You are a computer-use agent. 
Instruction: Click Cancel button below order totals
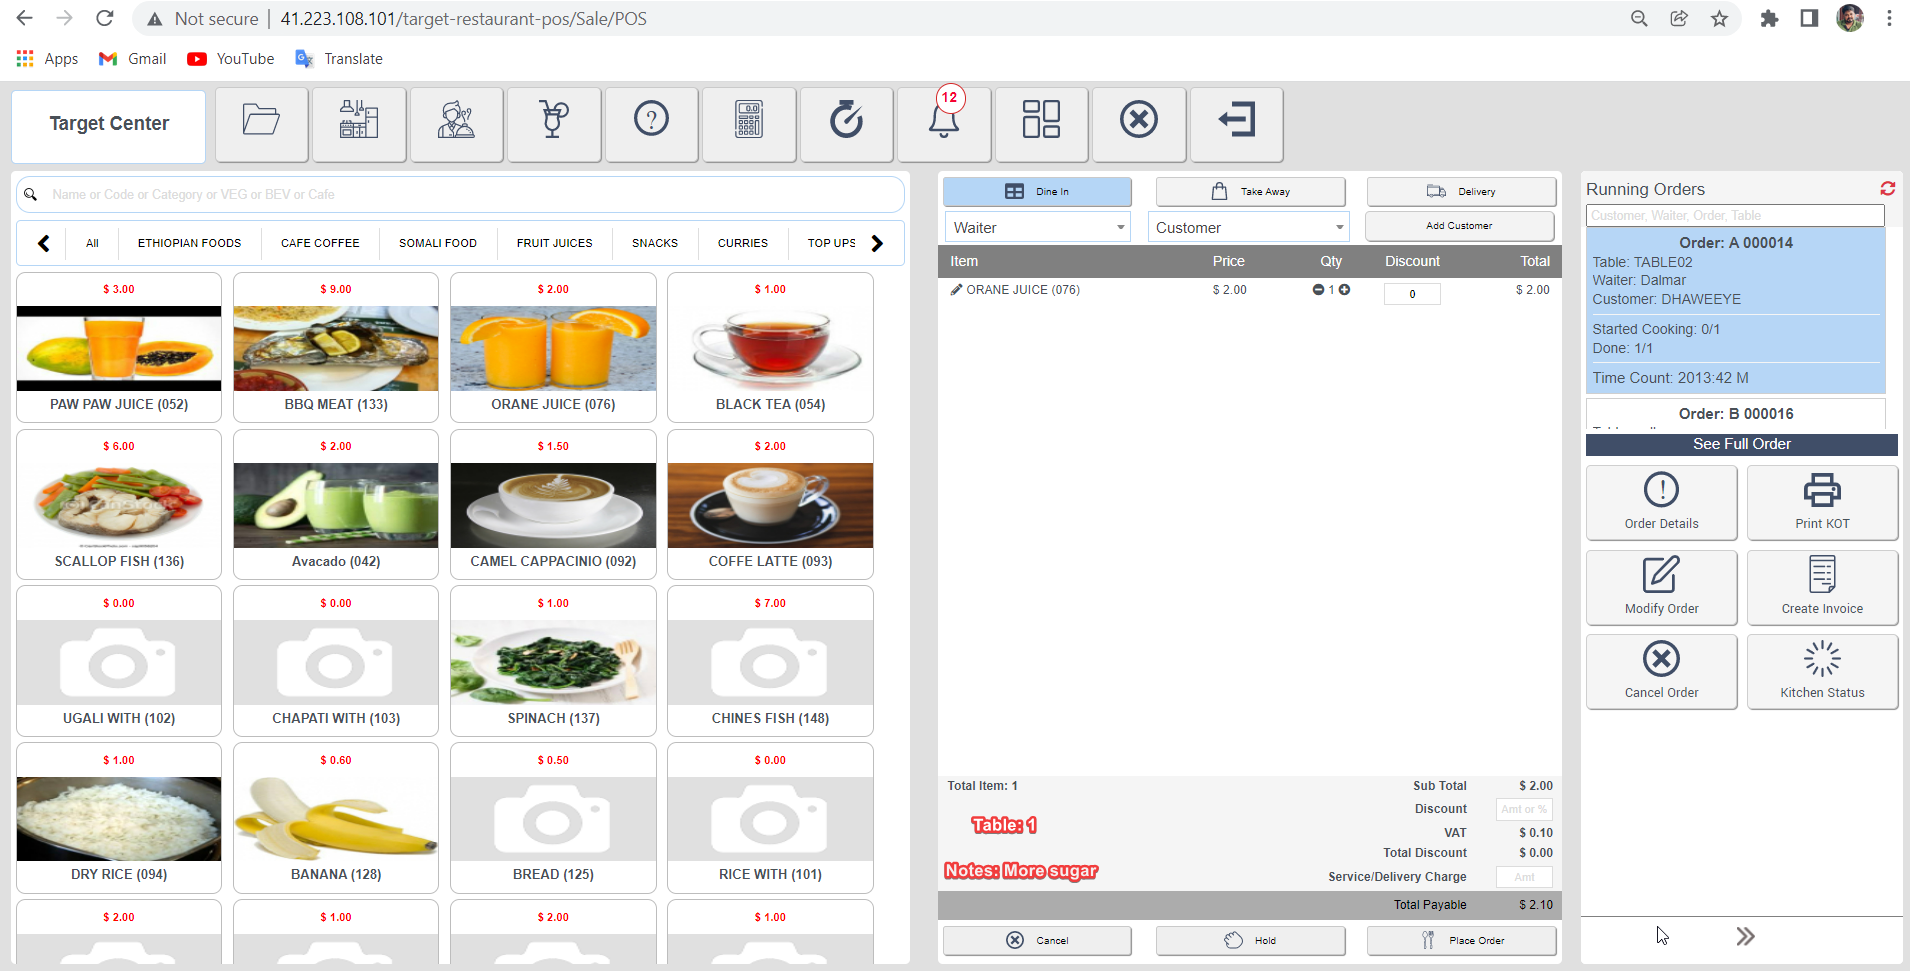[x=1037, y=940]
